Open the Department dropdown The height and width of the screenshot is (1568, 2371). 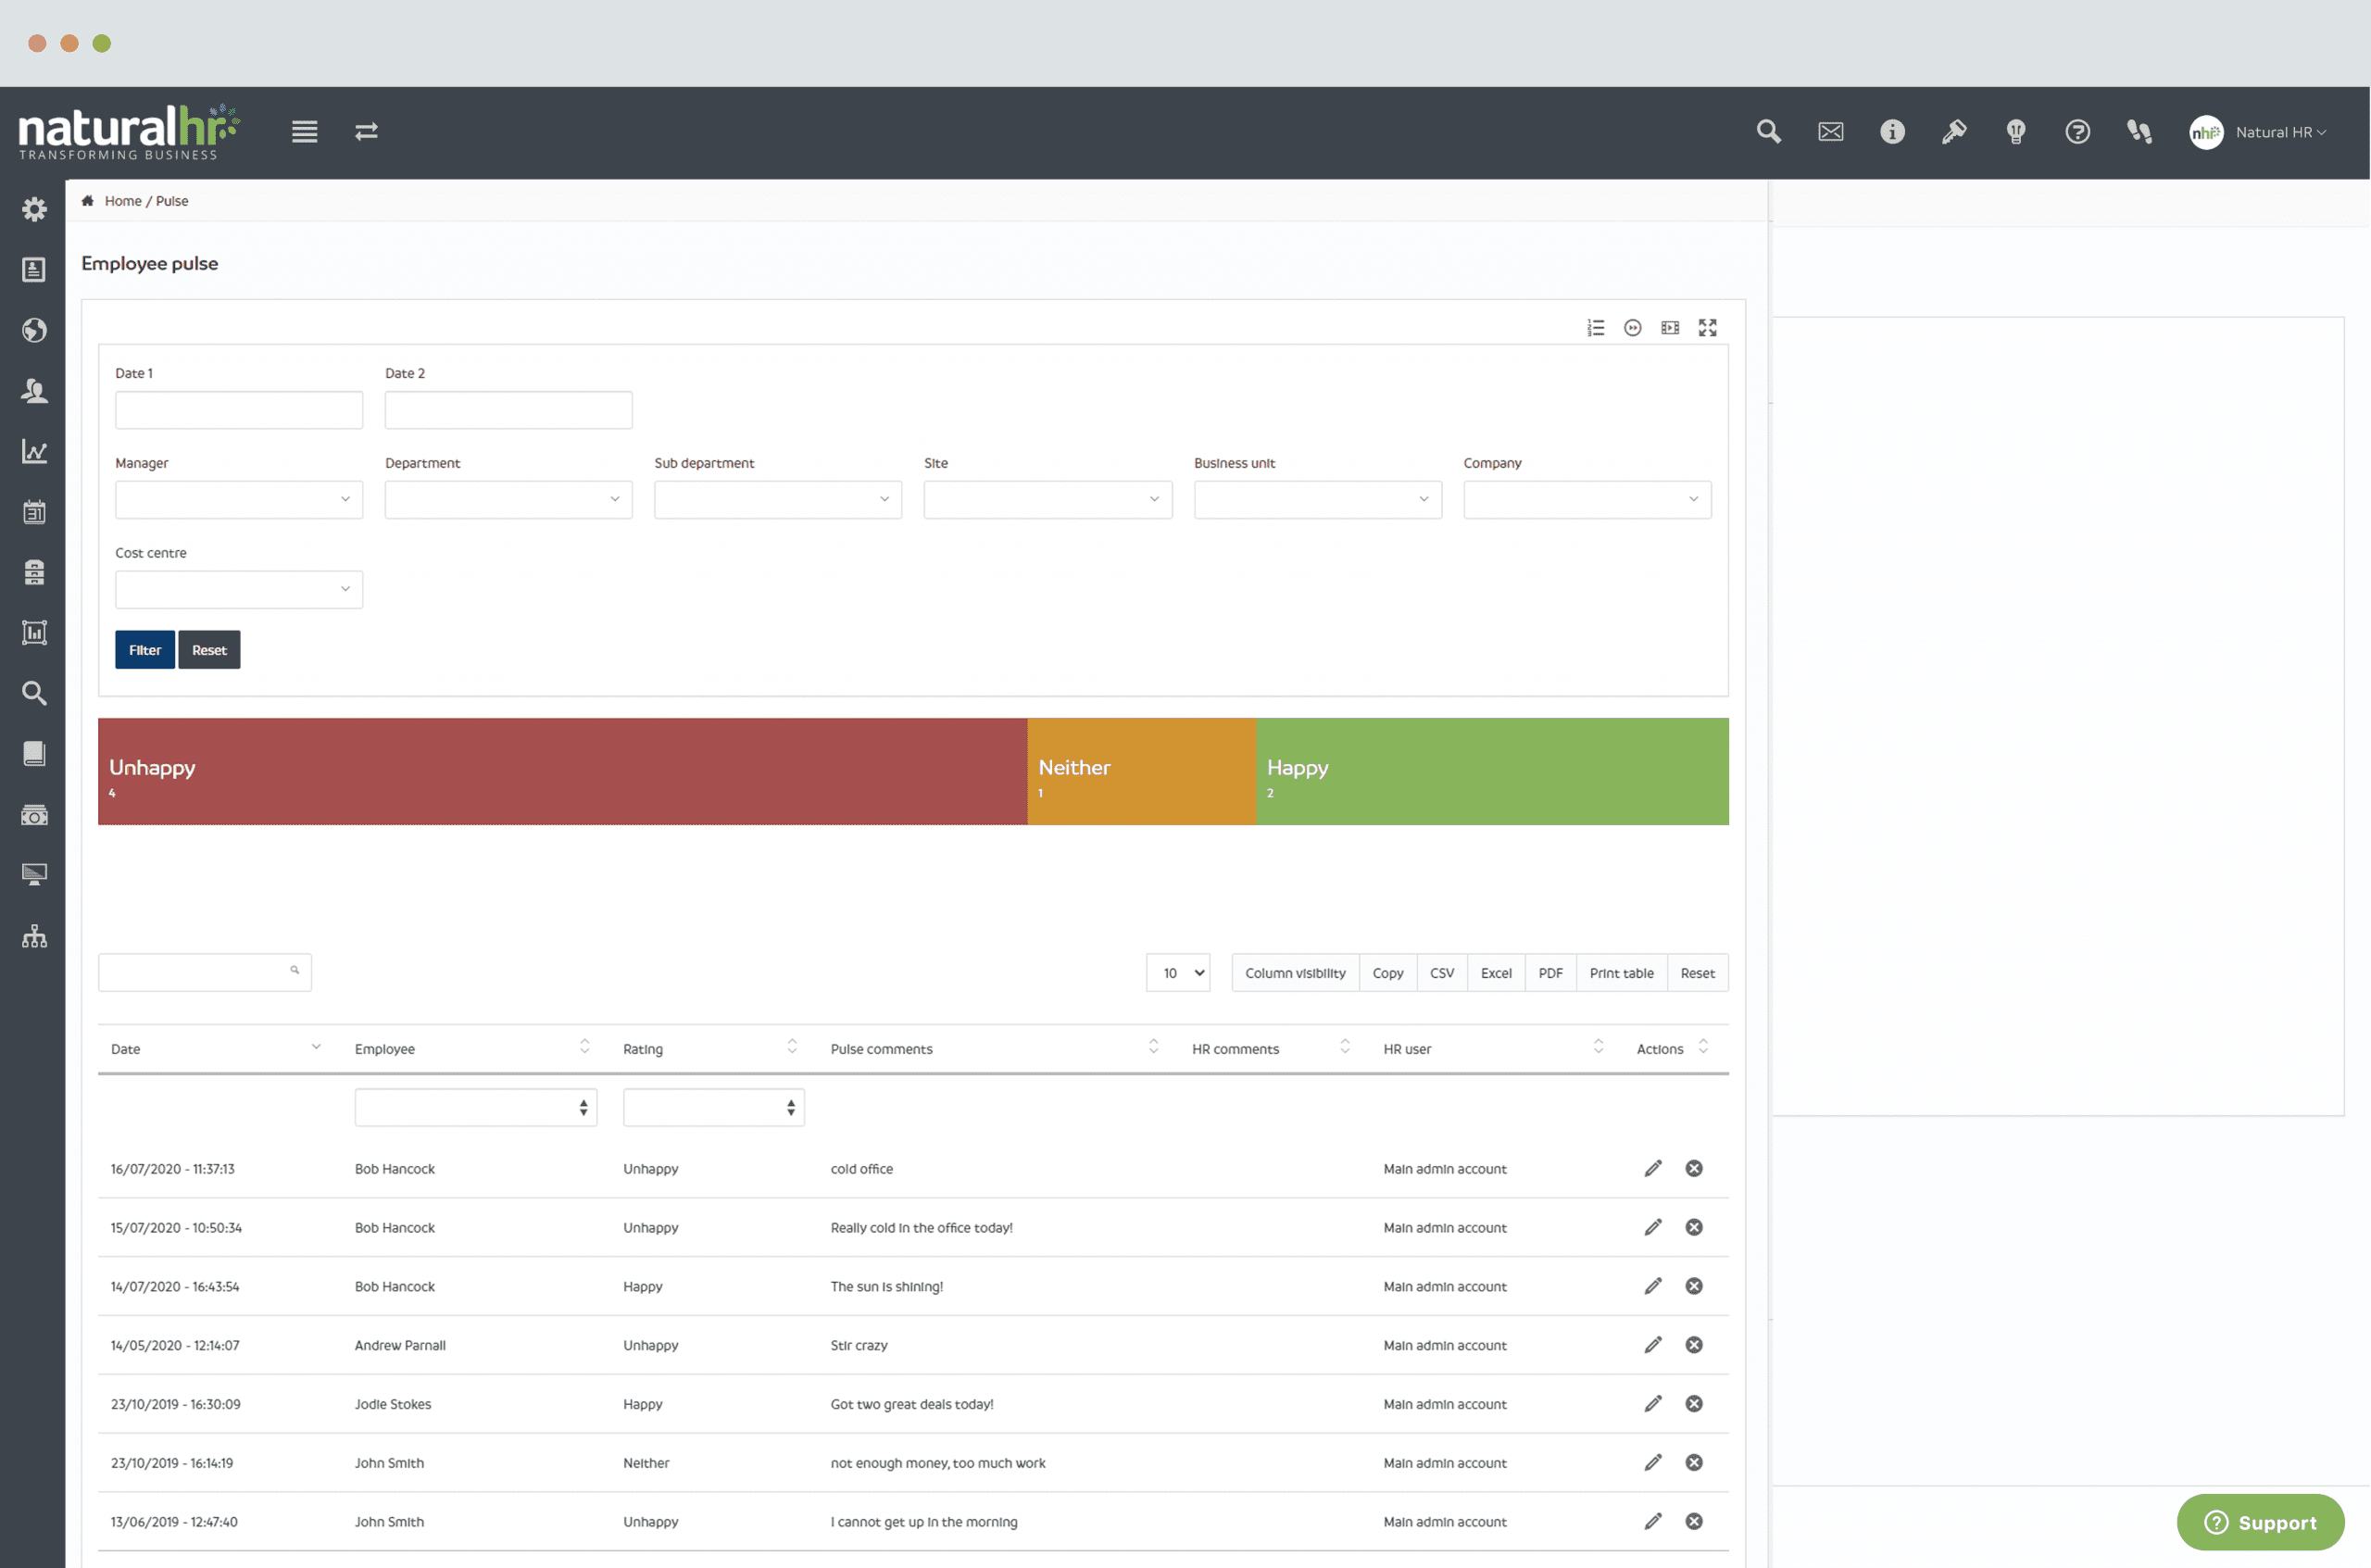508,499
